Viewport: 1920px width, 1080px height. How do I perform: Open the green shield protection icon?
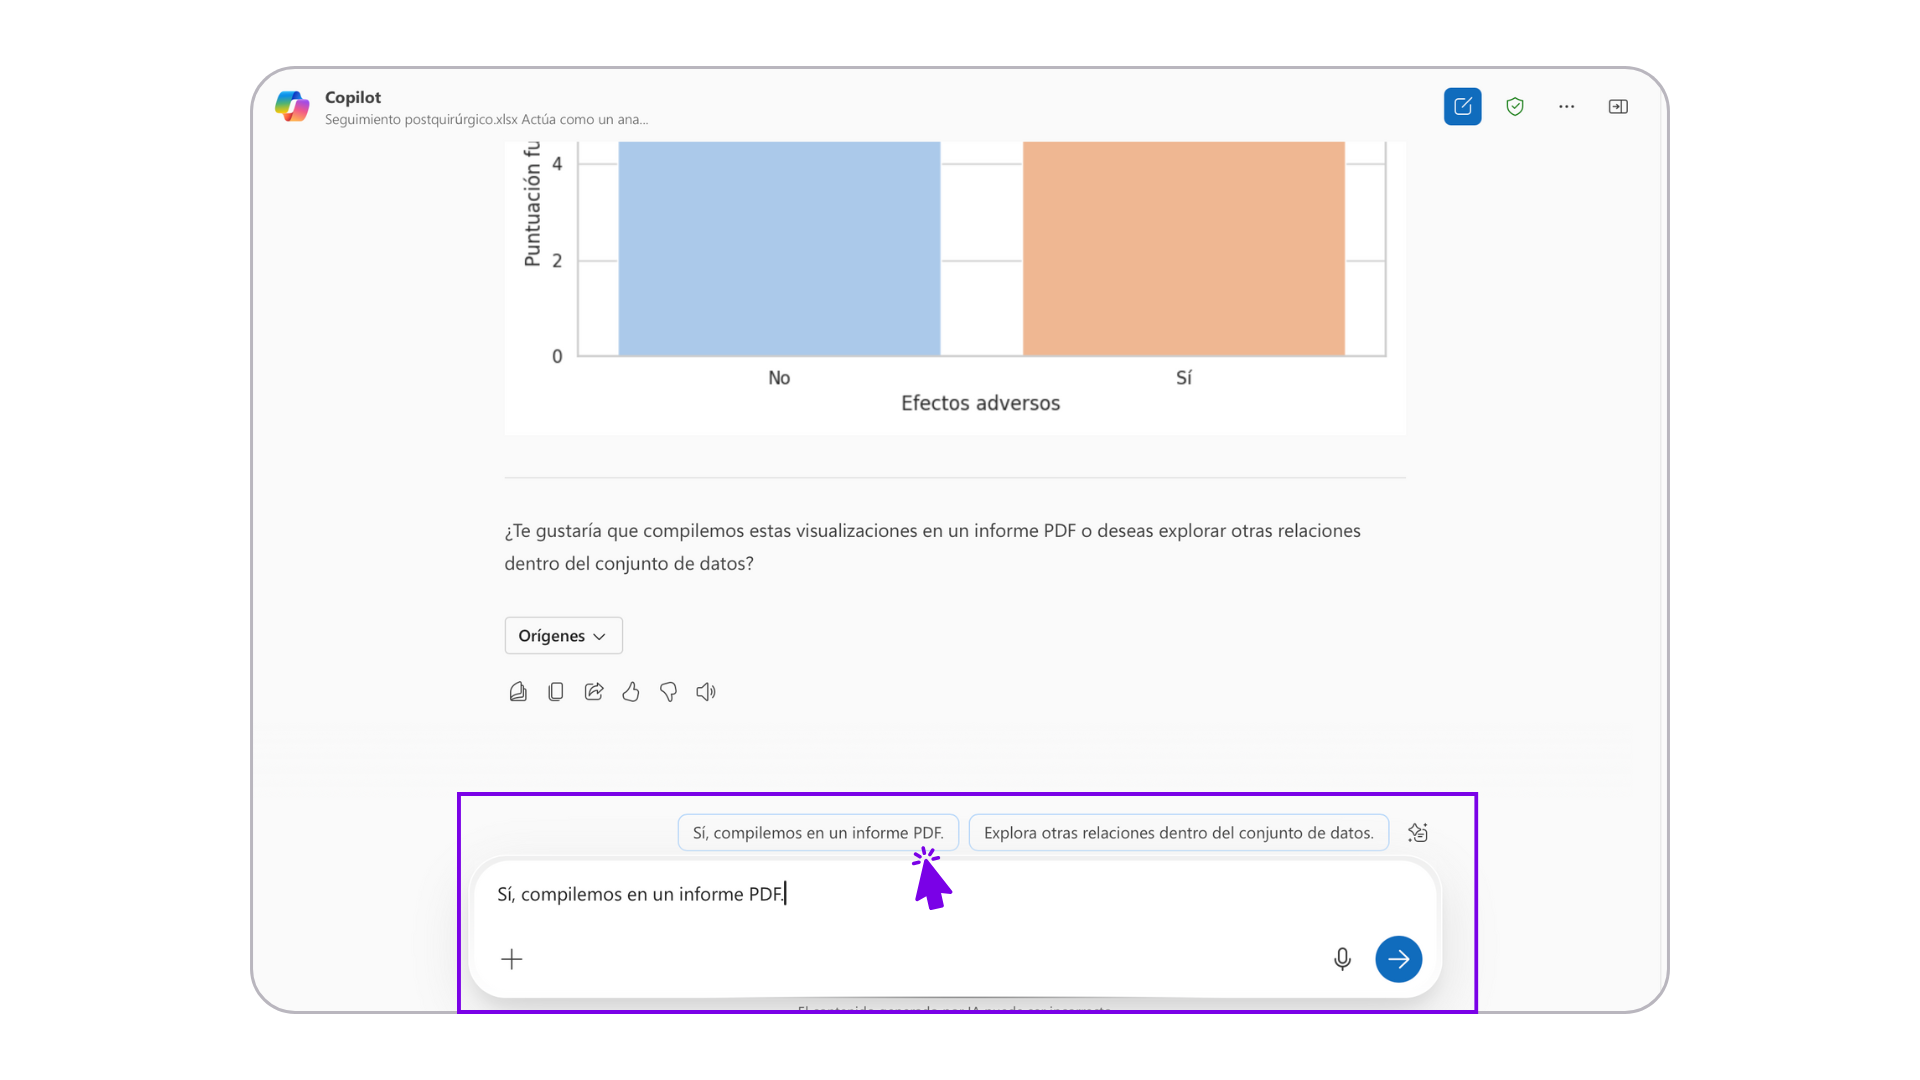click(1515, 106)
